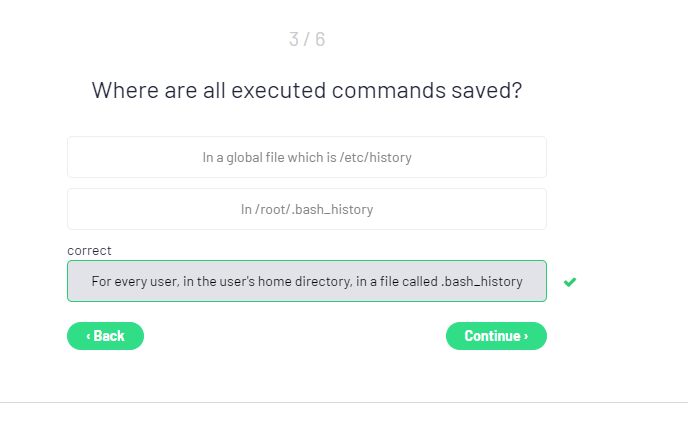Screen dimensions: 688x422
Task: Go back to the previous question
Action: pyautogui.click(x=105, y=336)
